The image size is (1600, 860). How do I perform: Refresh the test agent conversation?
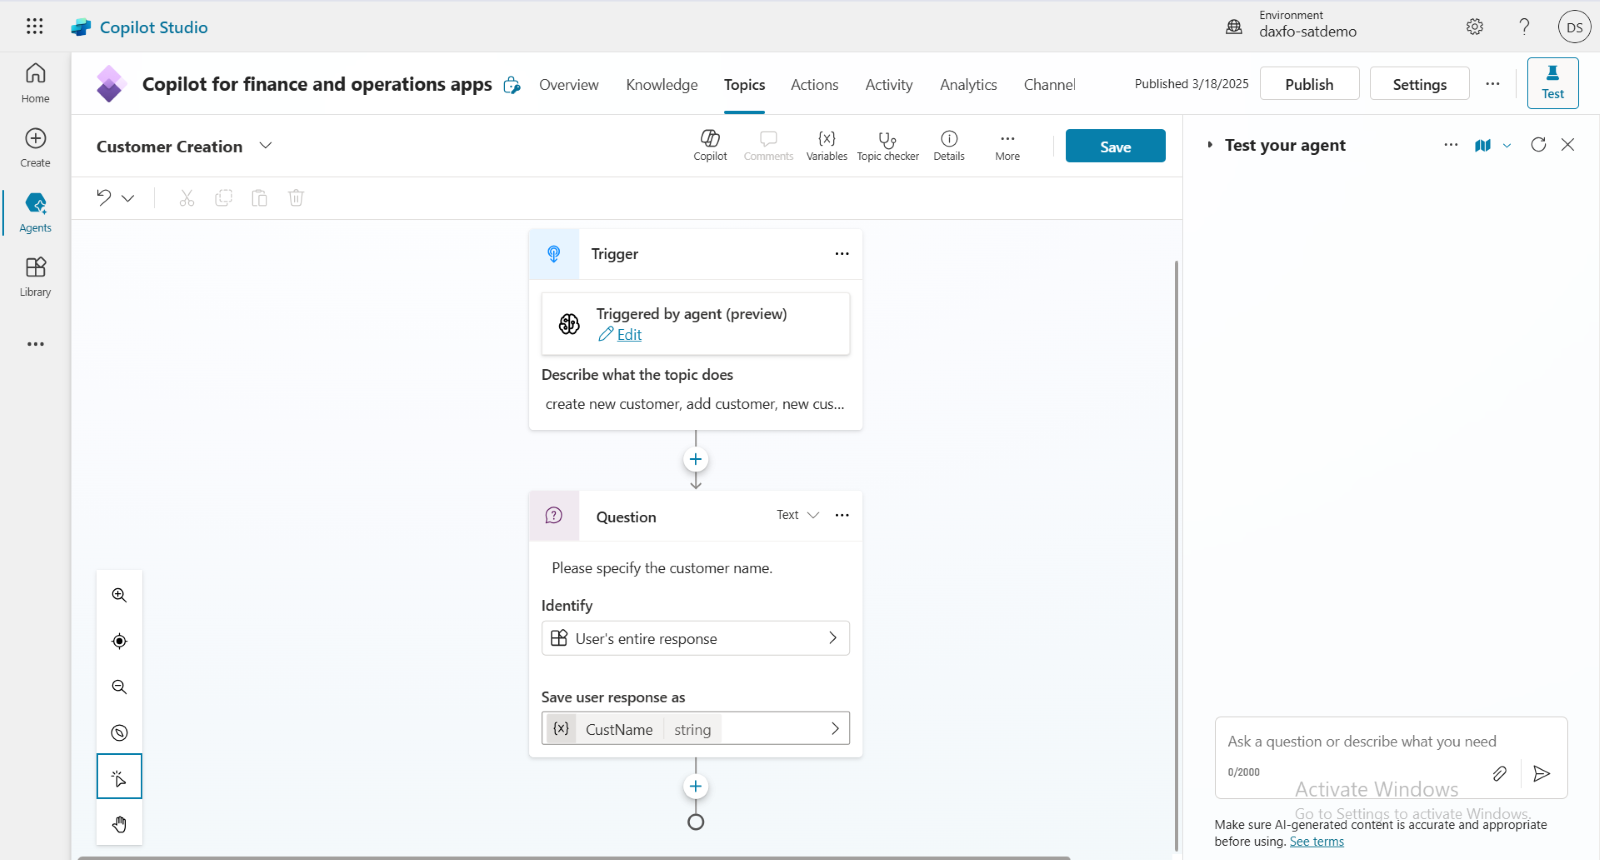(1538, 145)
